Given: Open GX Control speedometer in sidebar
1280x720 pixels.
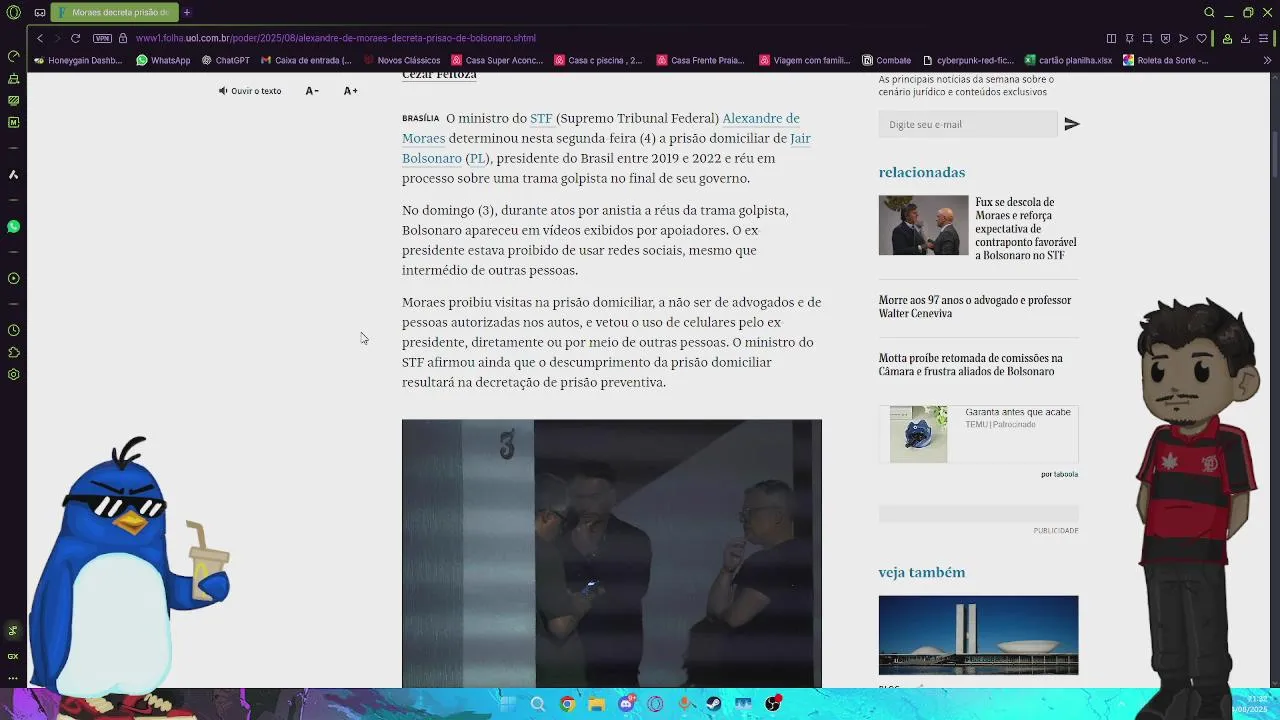Looking at the screenshot, I should pos(13,56).
